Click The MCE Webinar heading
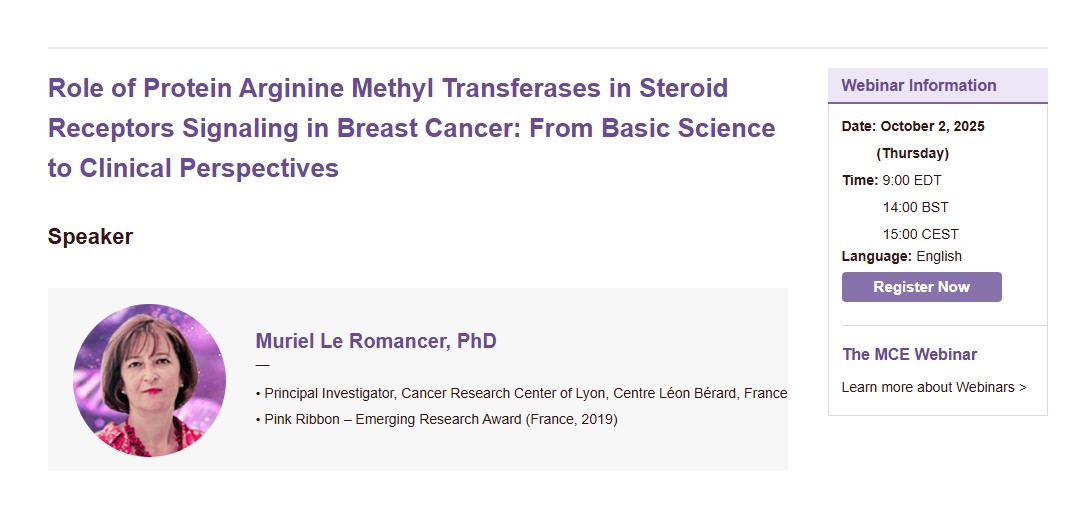The image size is (1081, 512). [x=909, y=354]
